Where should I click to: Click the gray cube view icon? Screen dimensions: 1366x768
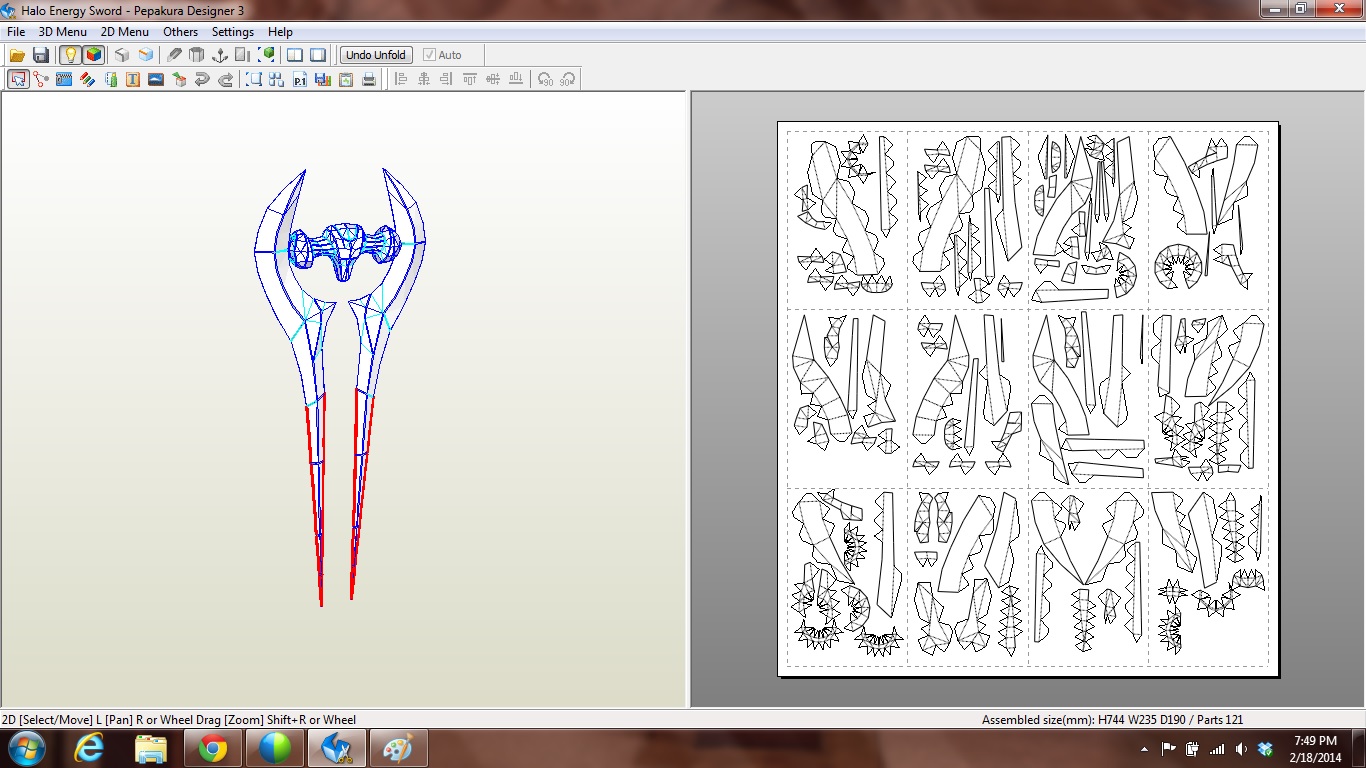pyautogui.click(x=122, y=55)
